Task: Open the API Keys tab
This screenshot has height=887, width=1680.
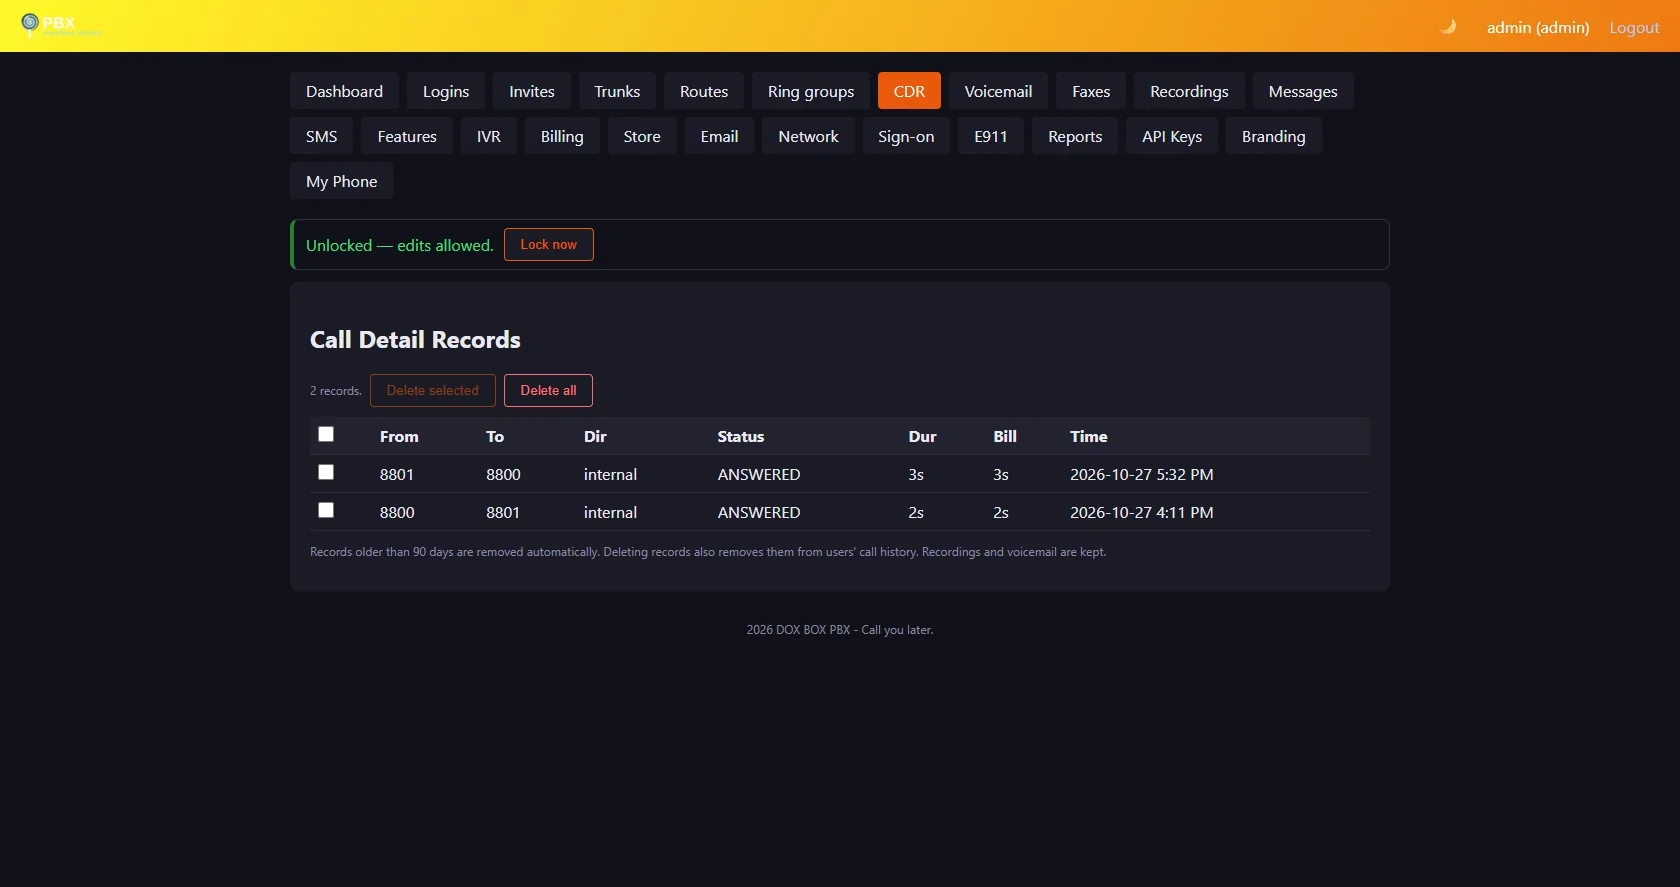Action: (x=1172, y=136)
